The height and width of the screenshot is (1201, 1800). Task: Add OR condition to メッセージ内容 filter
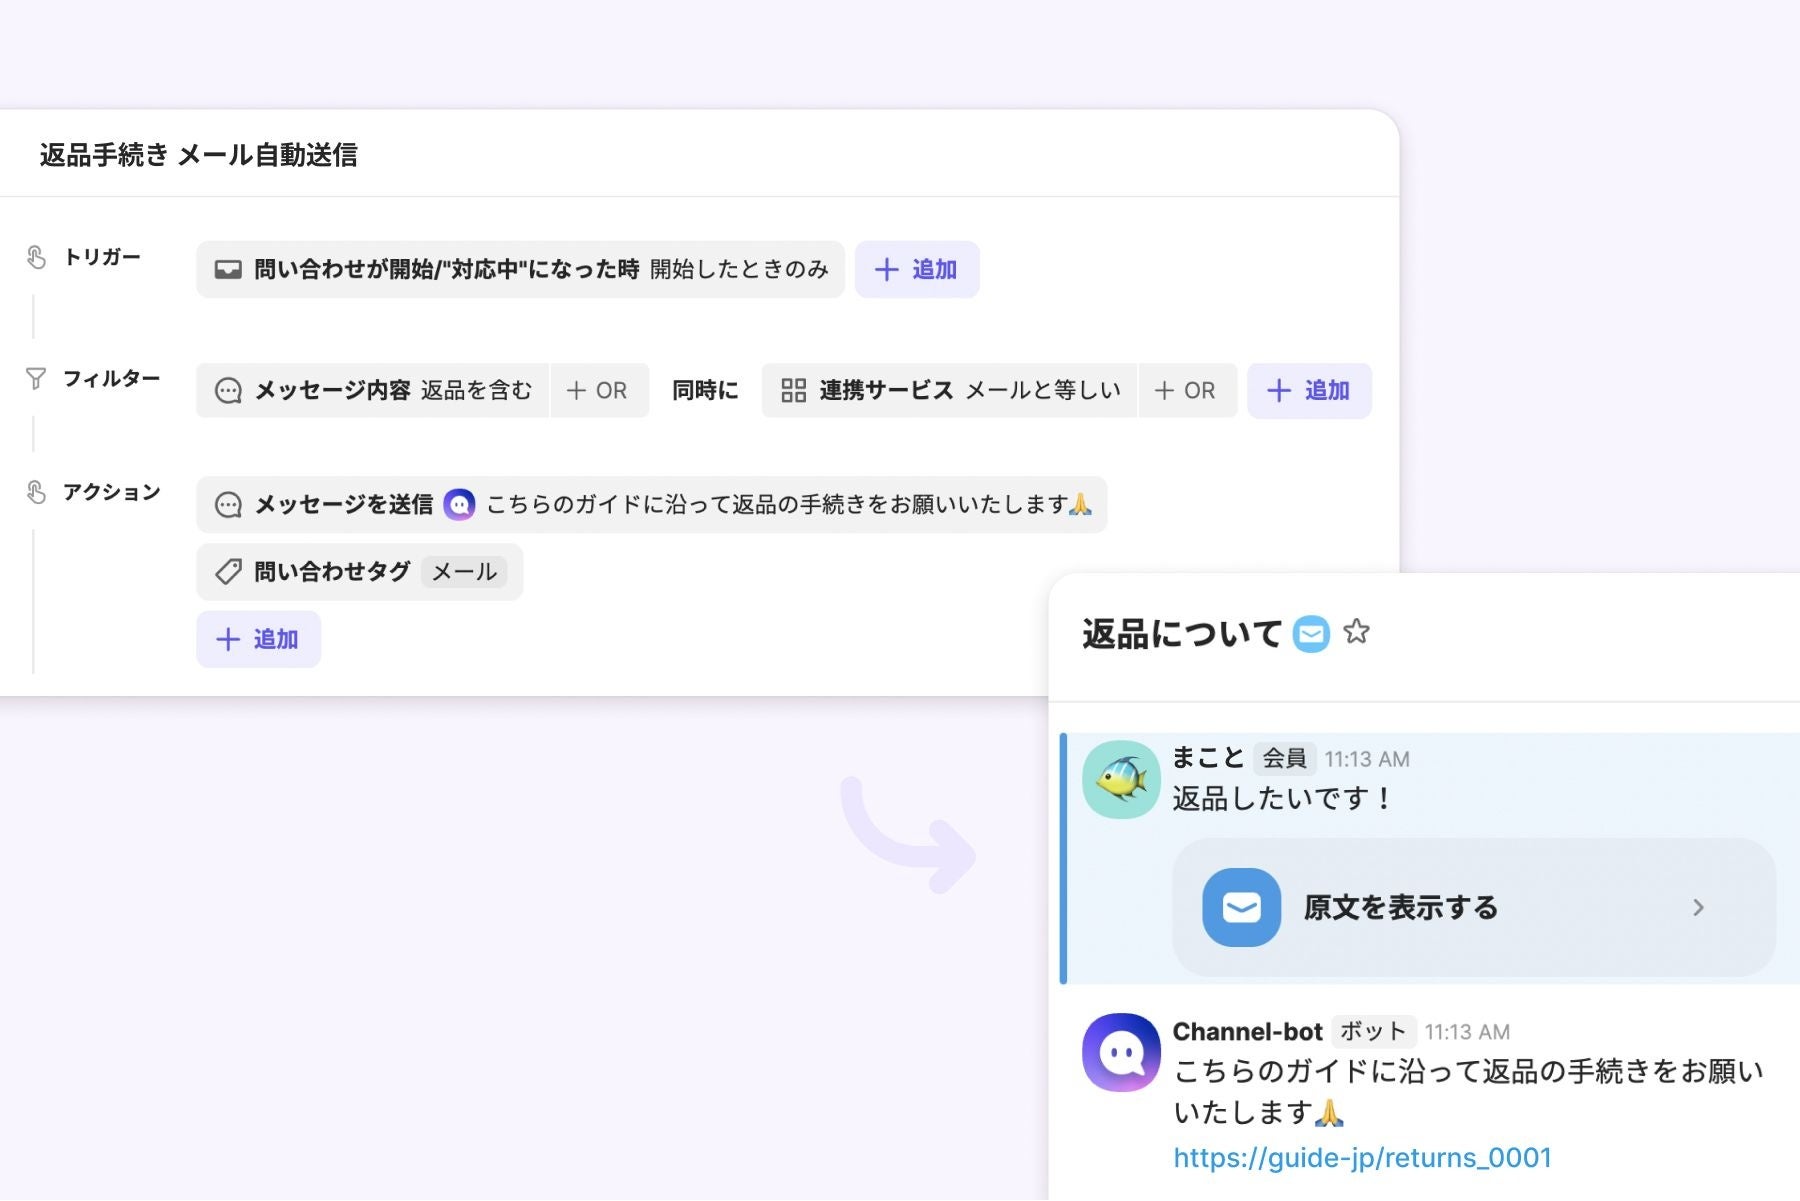click(598, 390)
